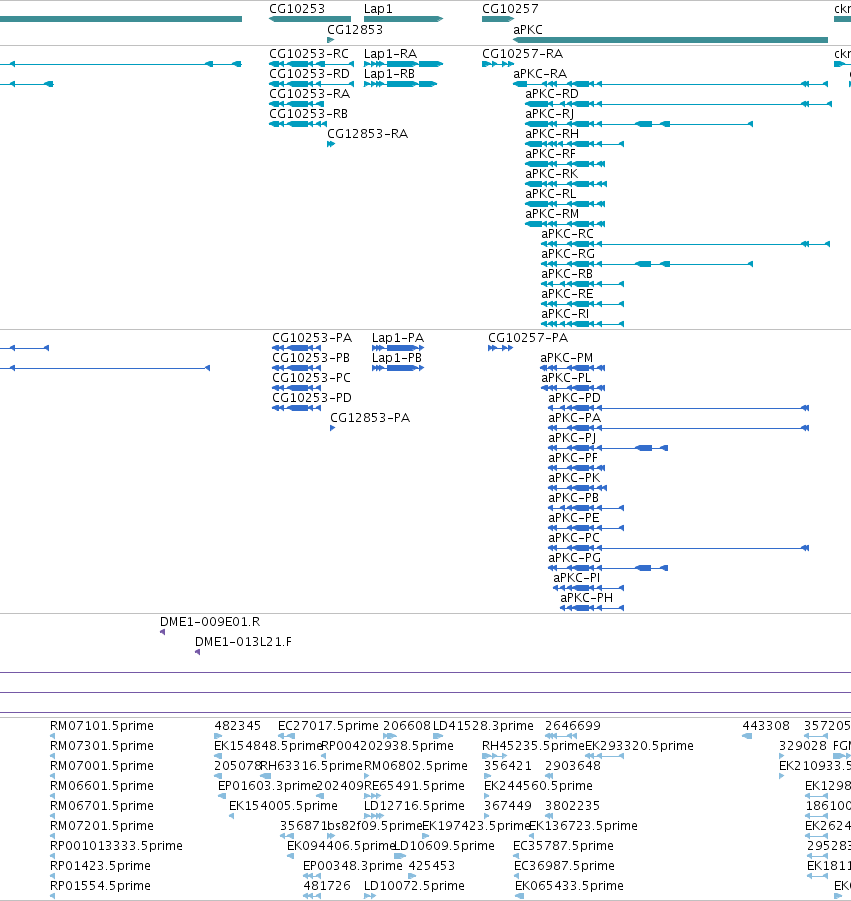The width and height of the screenshot is (851, 901).
Task: Open the EK065433.5prime EST label
Action: coord(569,885)
